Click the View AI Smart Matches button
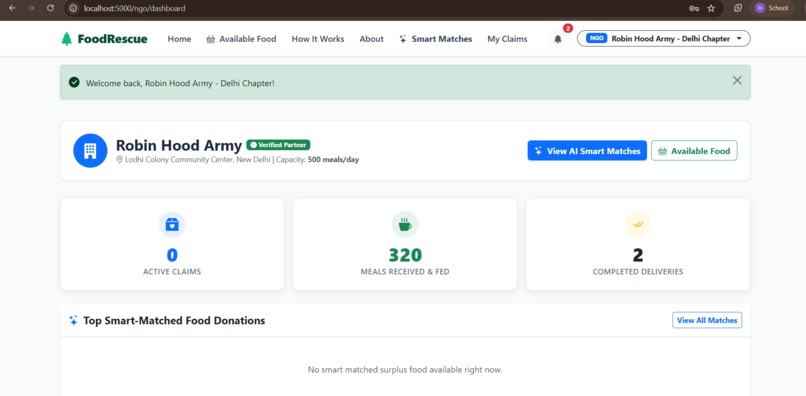 587,151
